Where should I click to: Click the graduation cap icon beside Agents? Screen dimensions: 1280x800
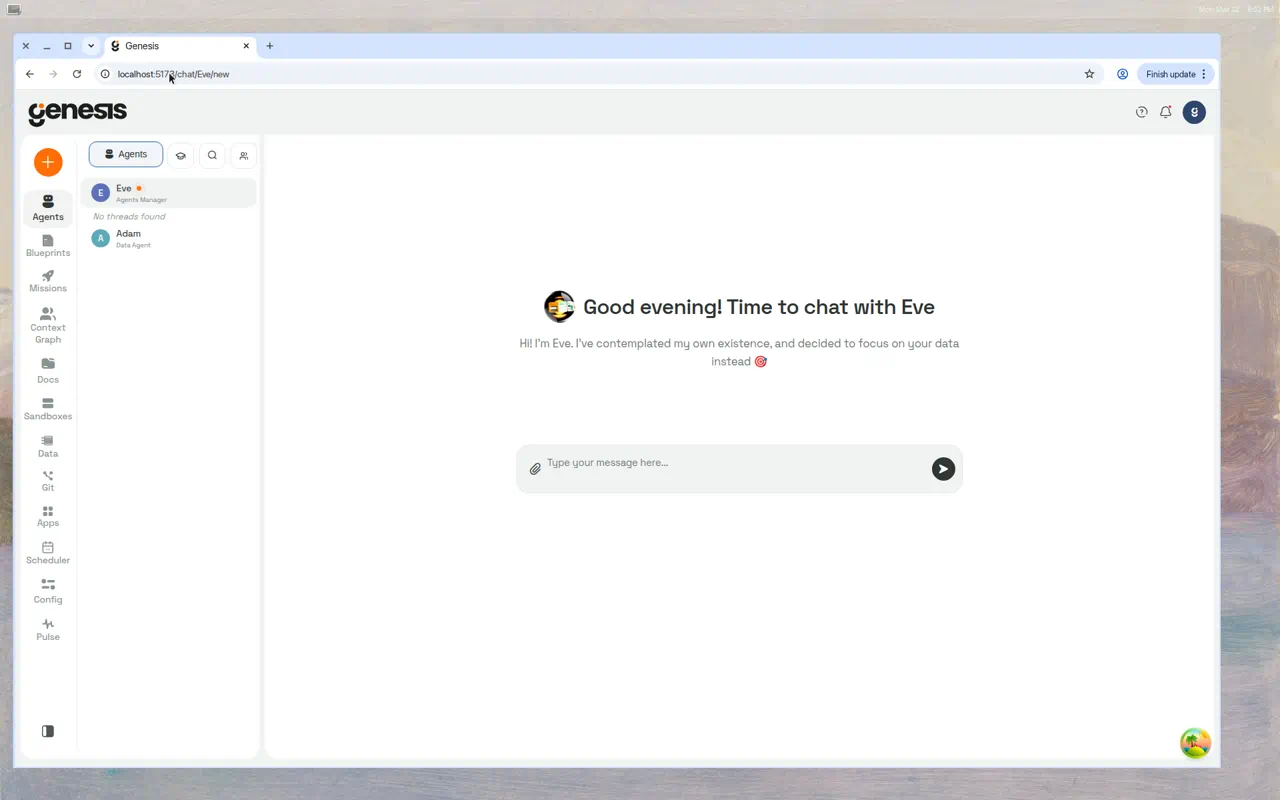[x=181, y=155]
